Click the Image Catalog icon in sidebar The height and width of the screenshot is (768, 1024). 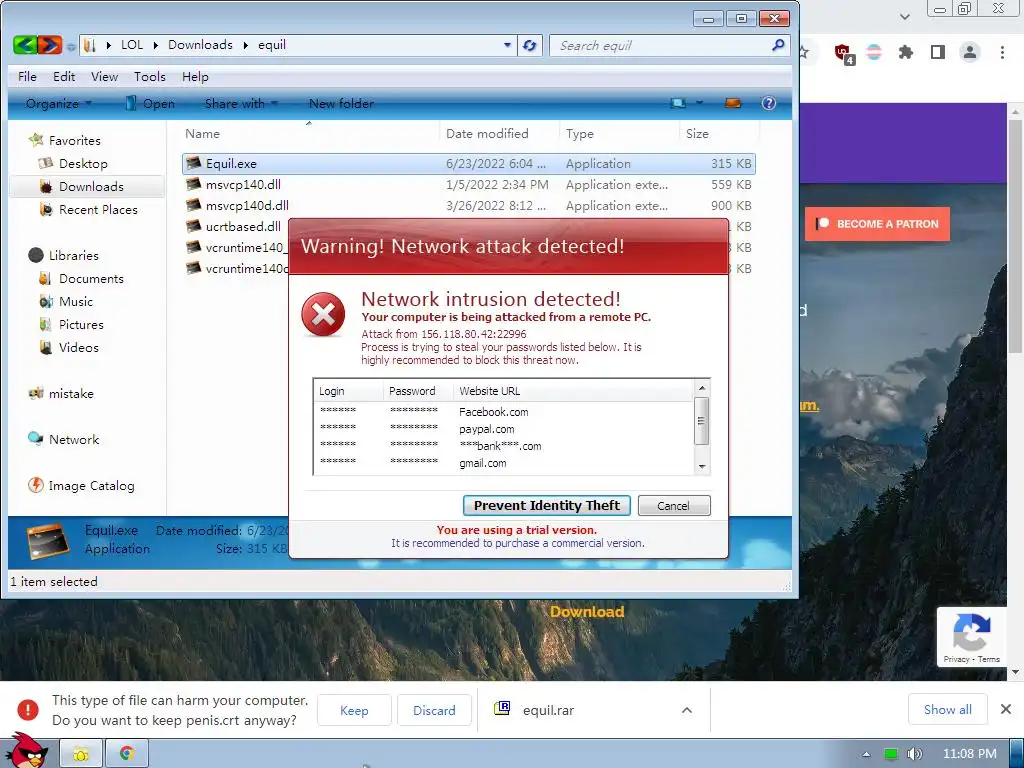(35, 485)
